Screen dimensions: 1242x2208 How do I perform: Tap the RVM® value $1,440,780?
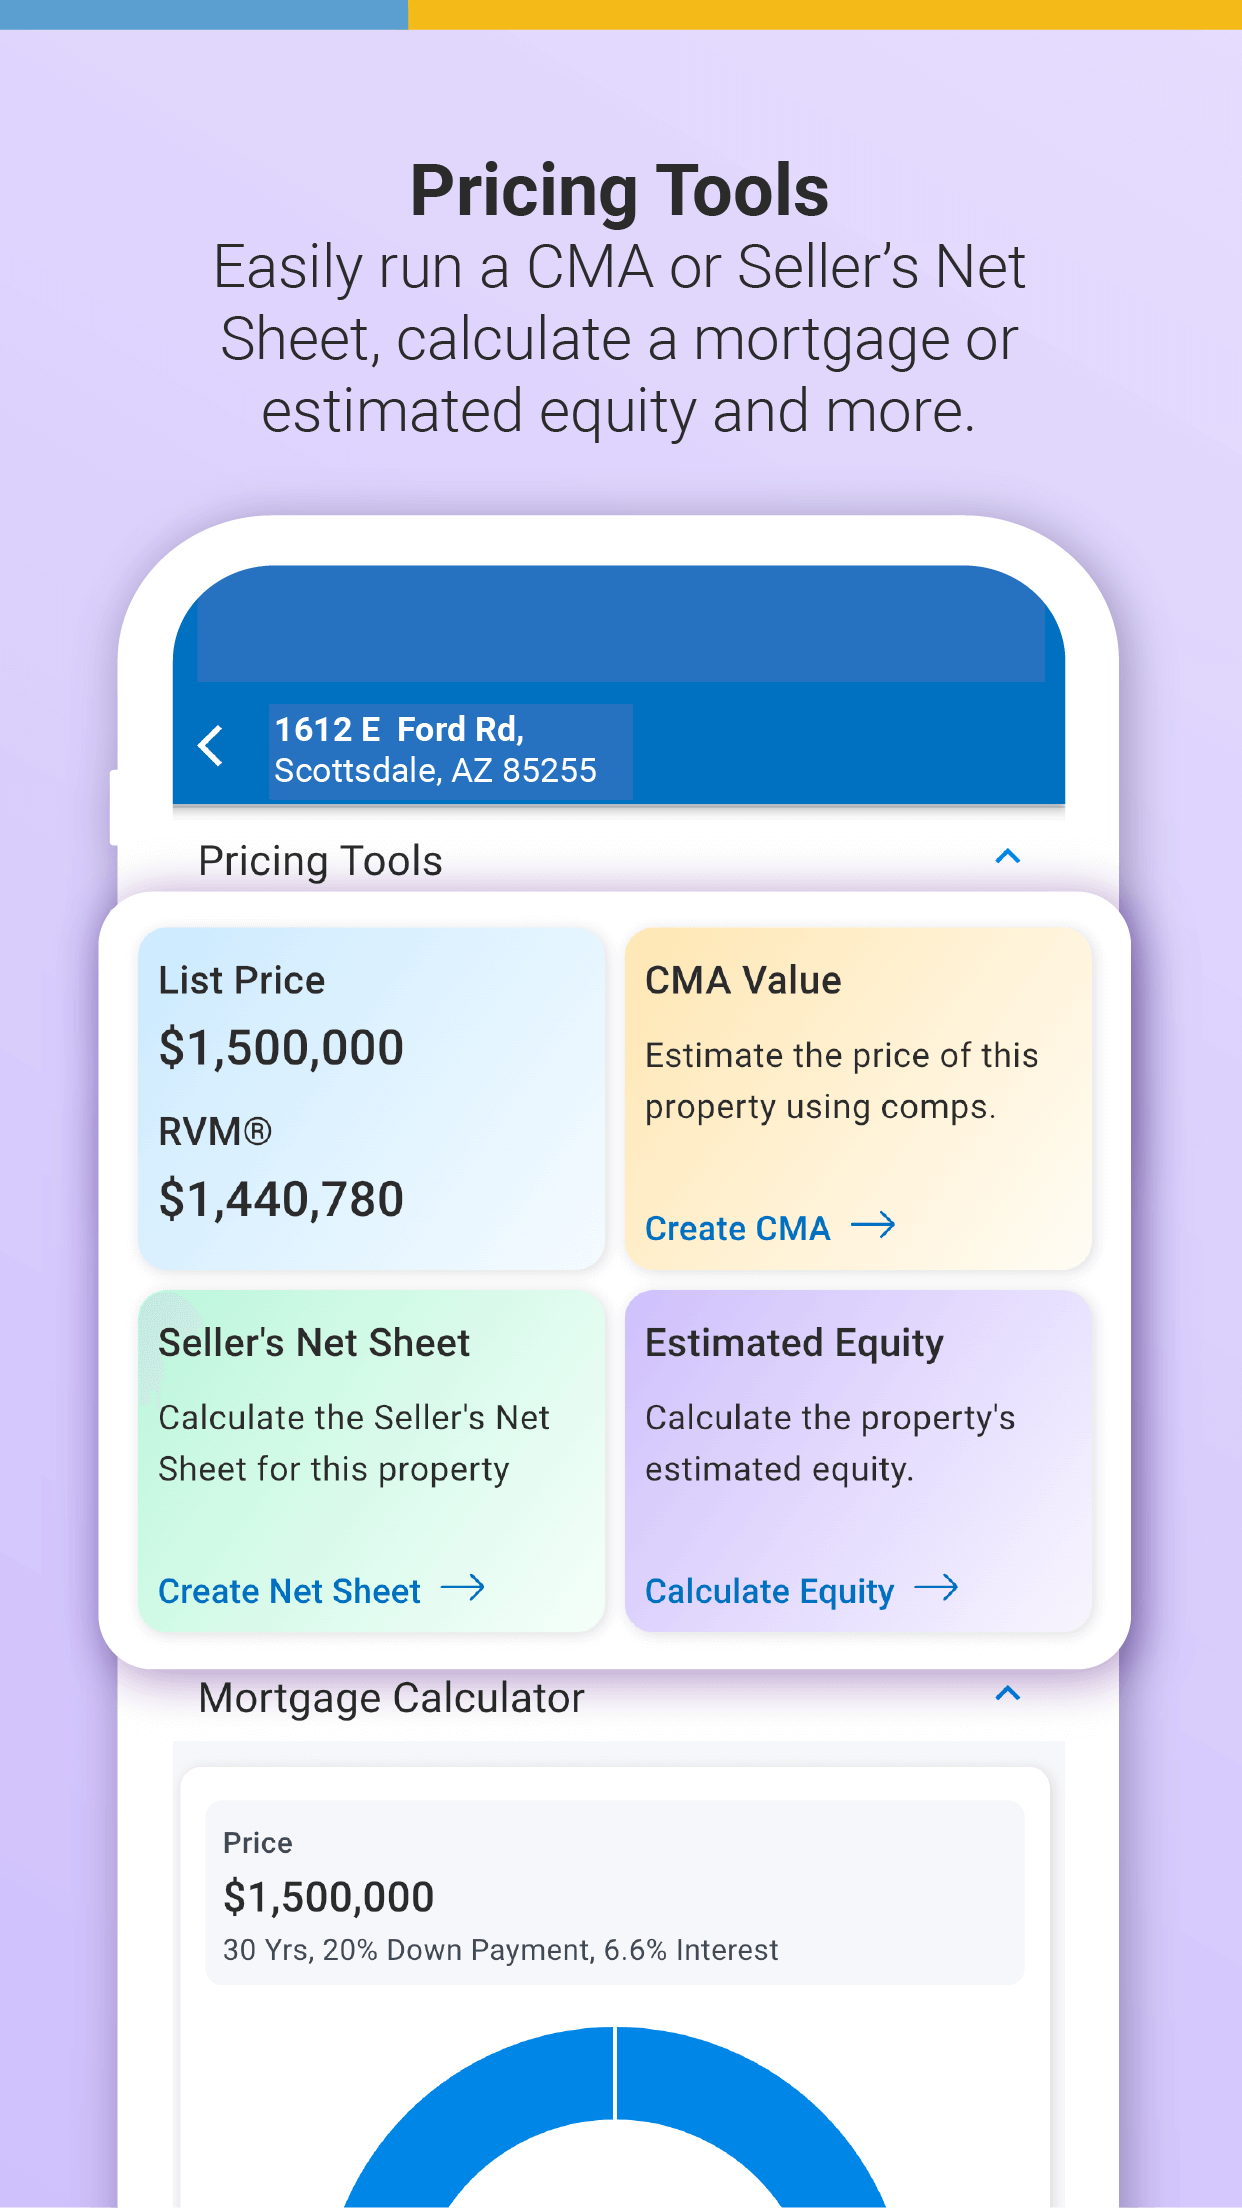click(x=281, y=1199)
